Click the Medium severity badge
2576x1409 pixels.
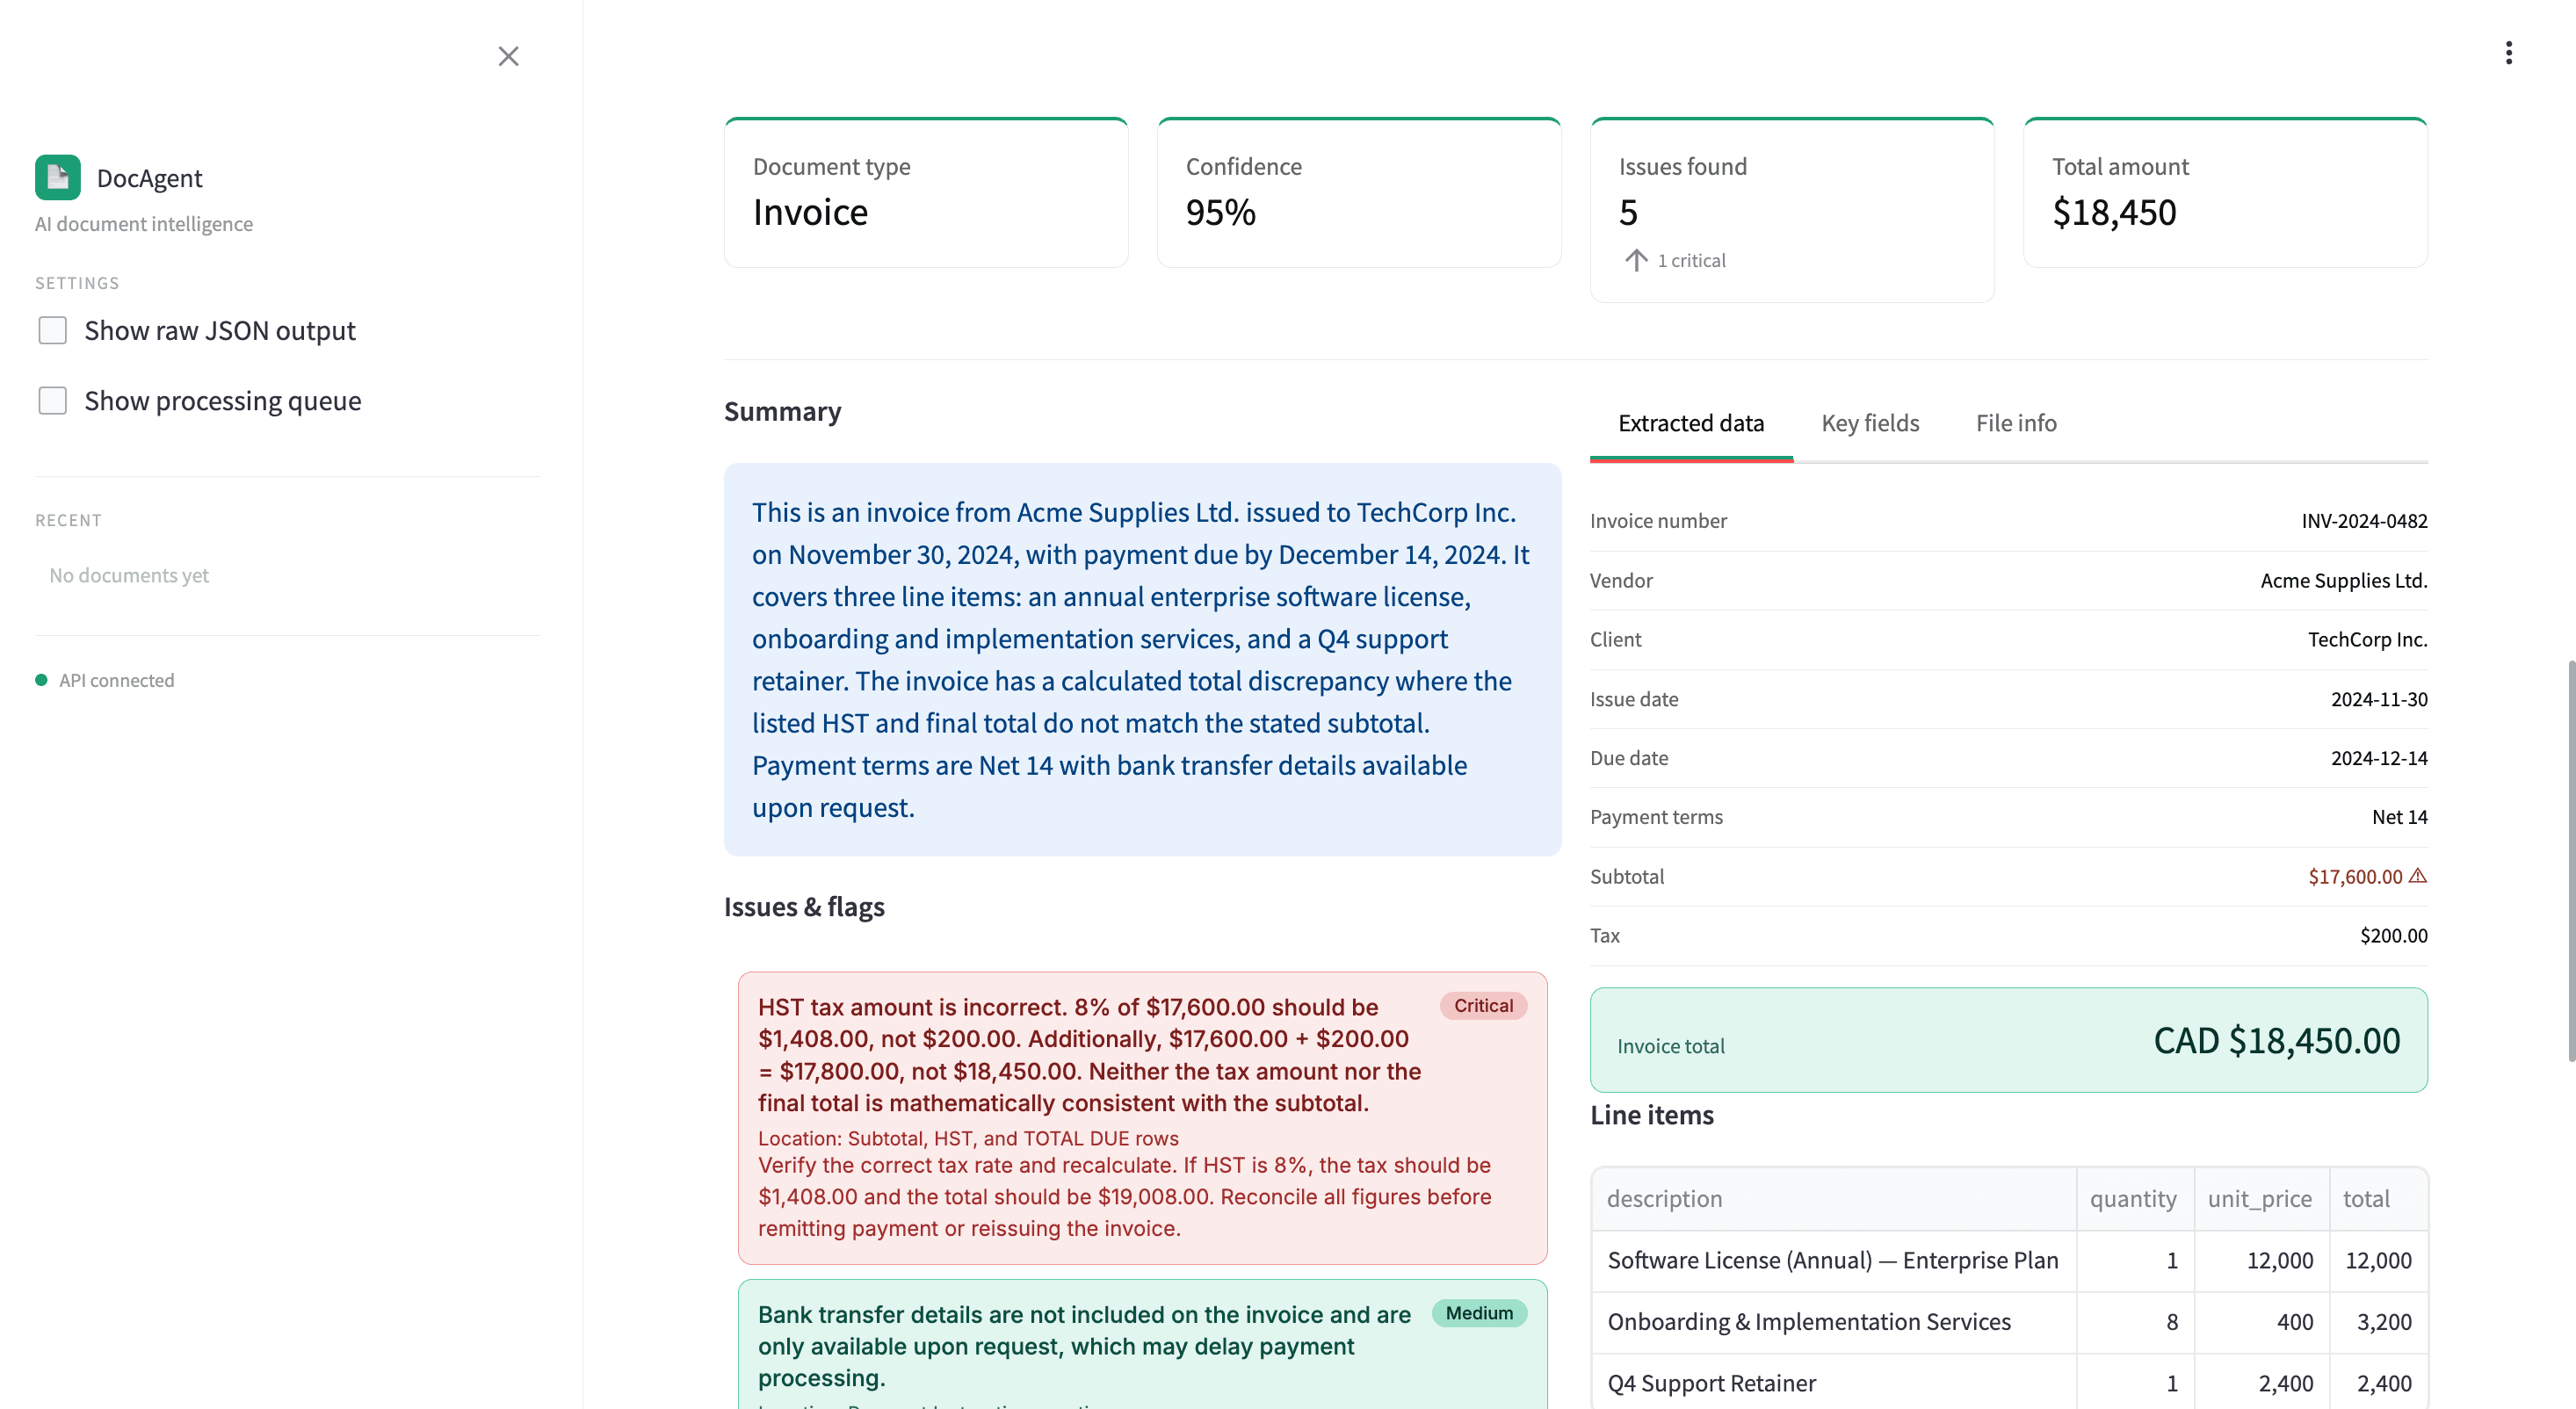(1479, 1313)
